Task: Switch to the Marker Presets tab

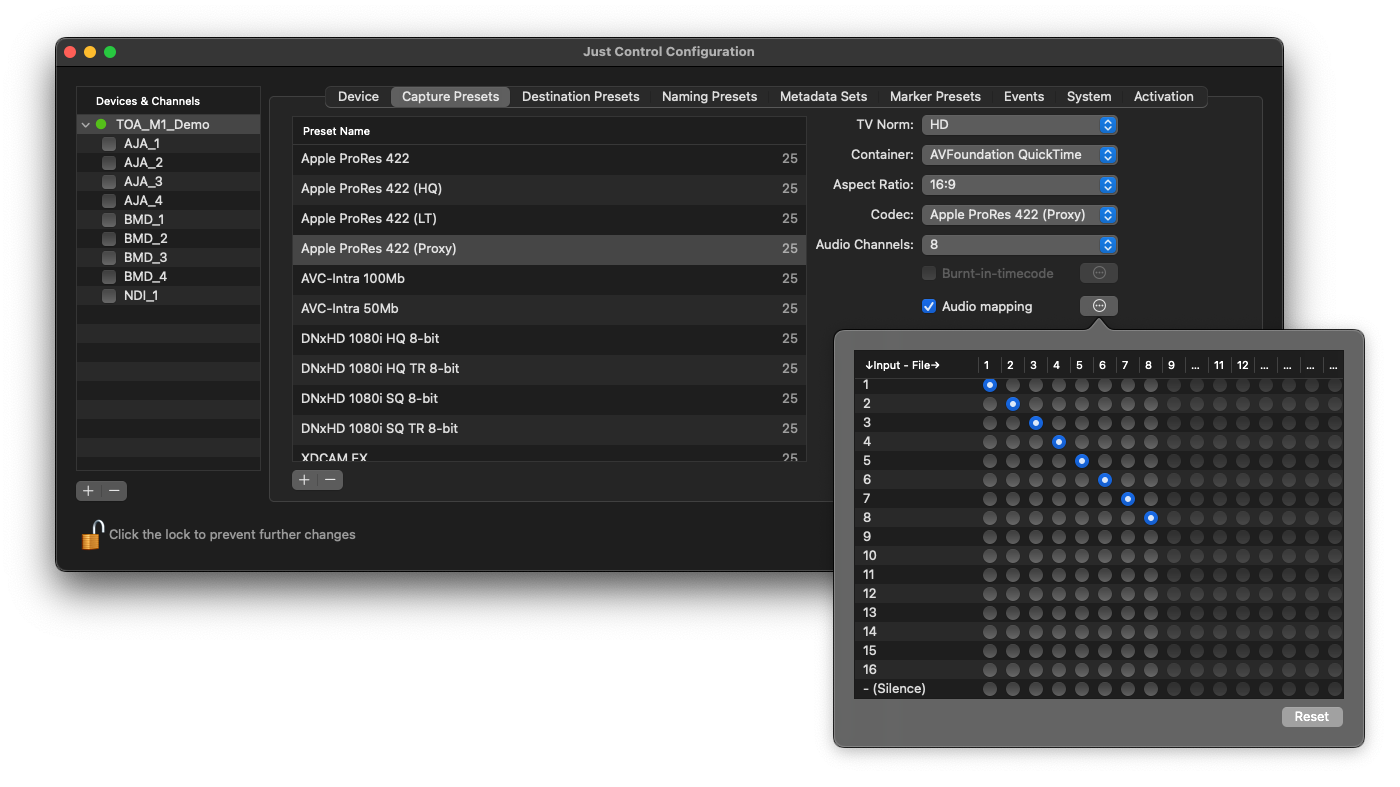Action: (x=935, y=97)
